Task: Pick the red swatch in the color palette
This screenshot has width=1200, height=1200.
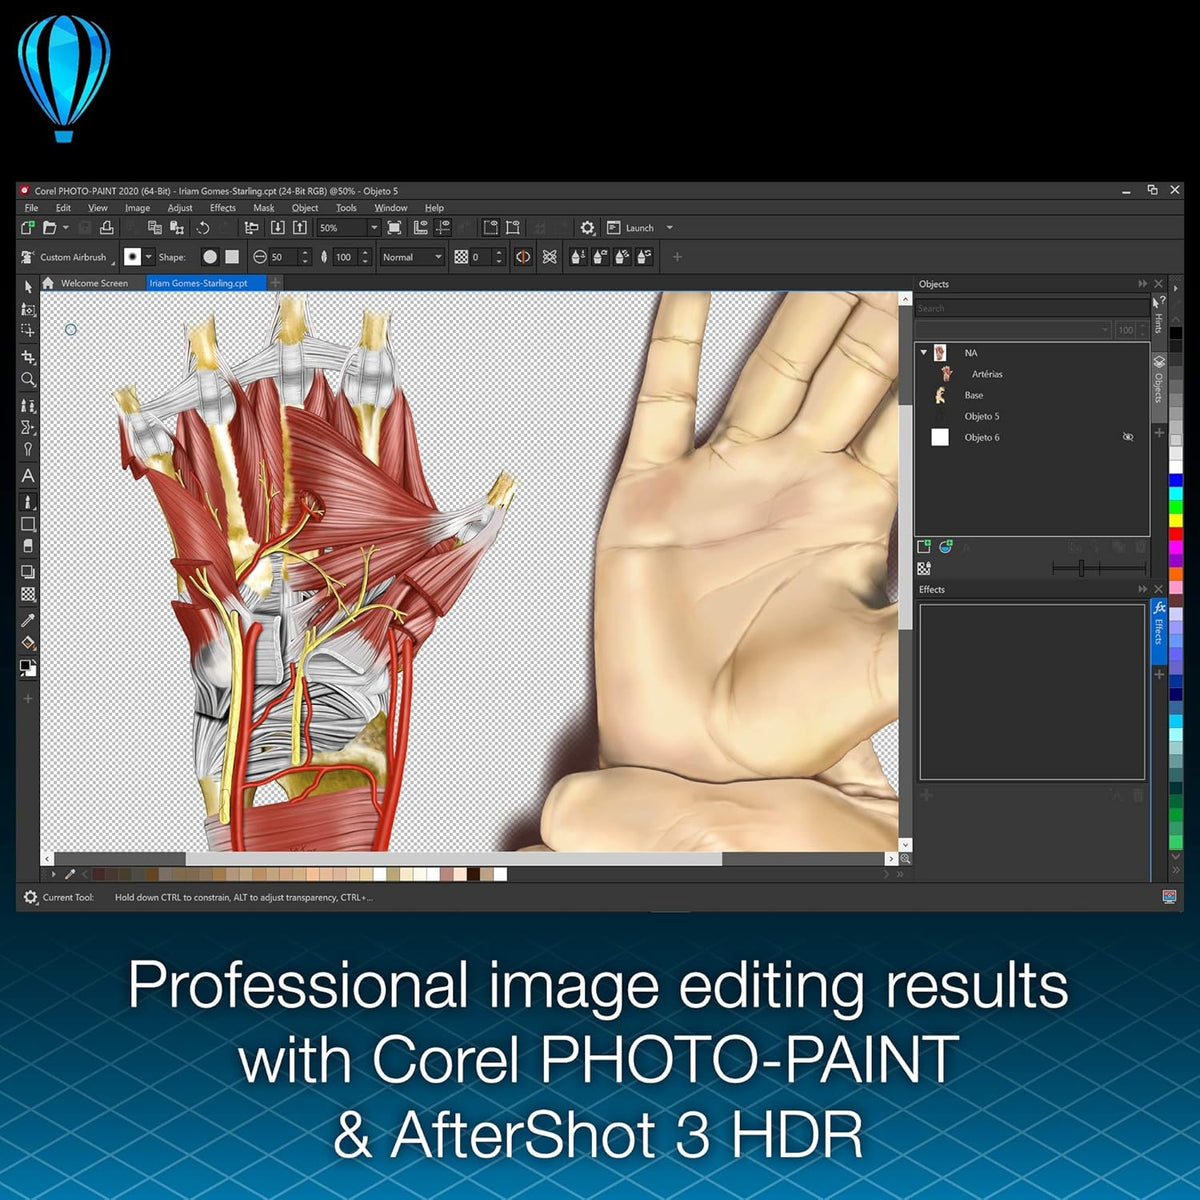Action: coord(1176,535)
